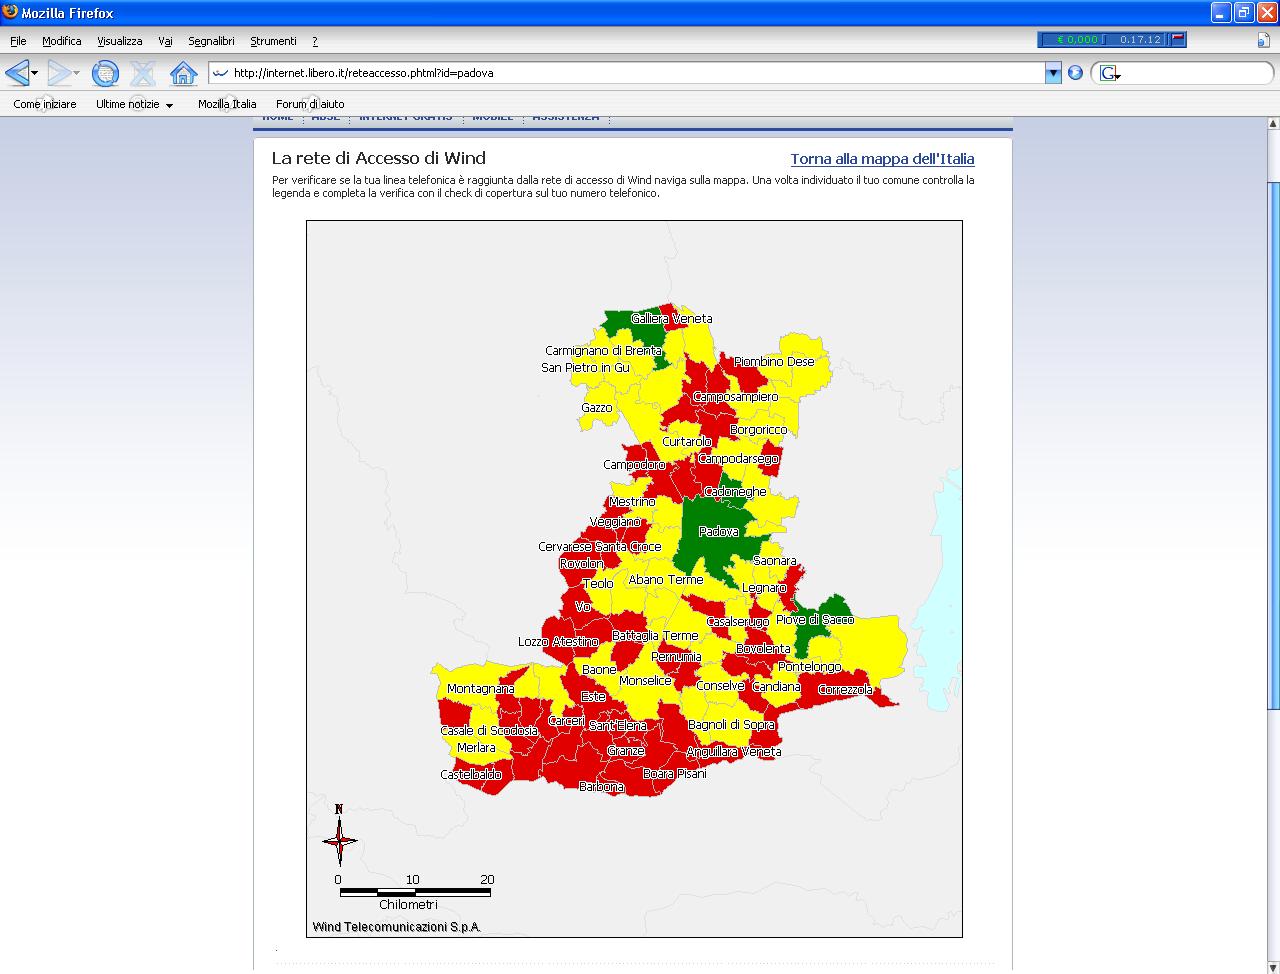Click the Cadoneghe area on map

[x=735, y=492]
